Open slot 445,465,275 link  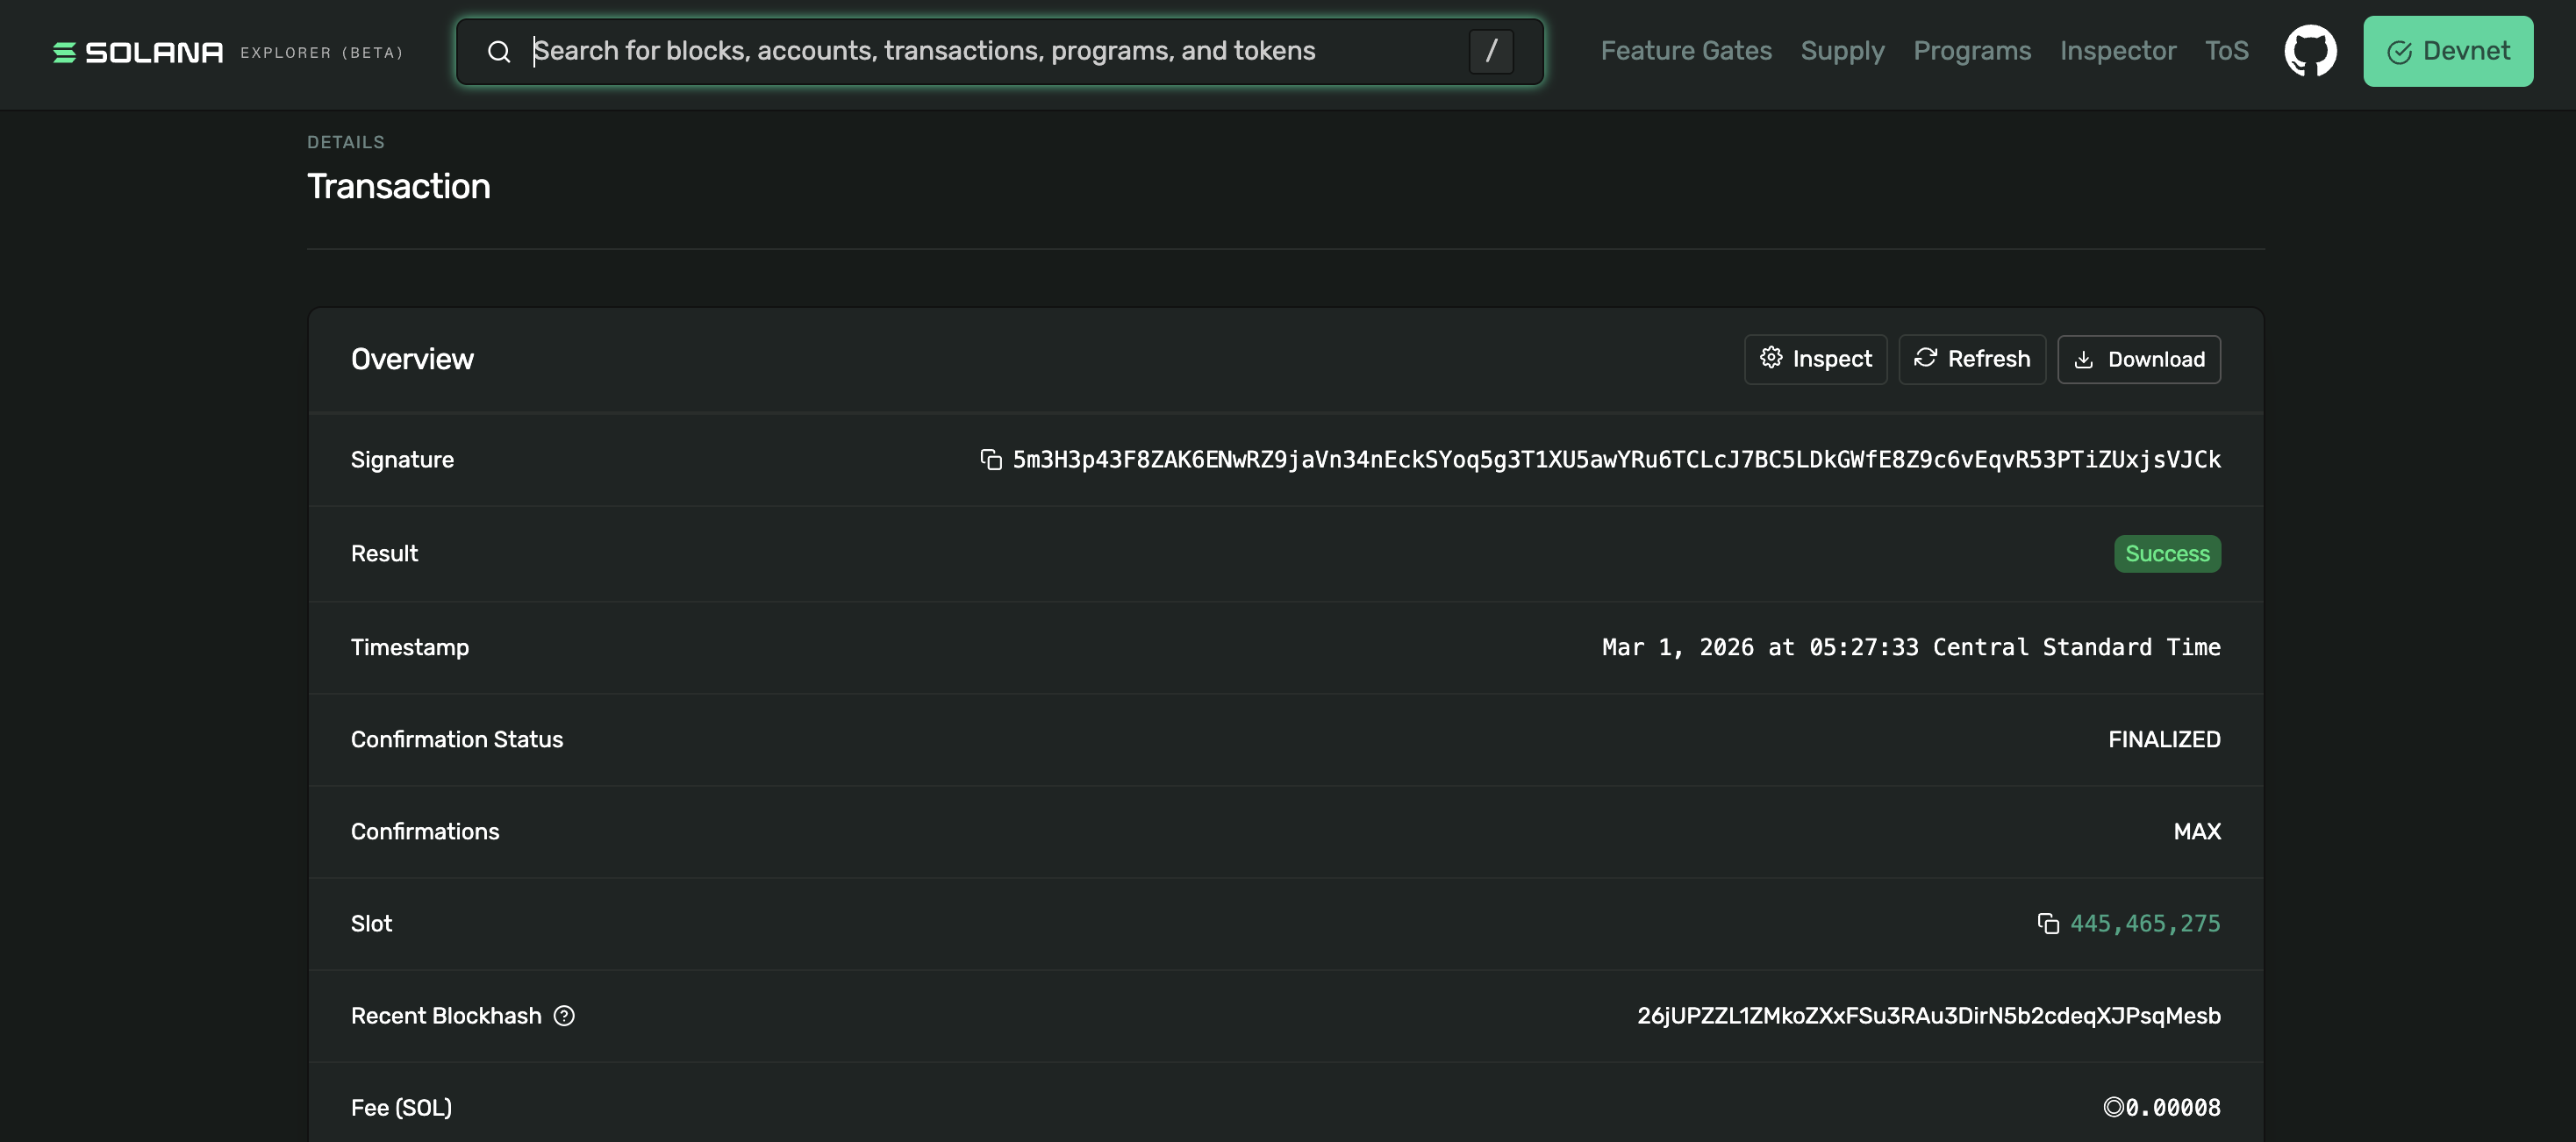pos(2144,924)
